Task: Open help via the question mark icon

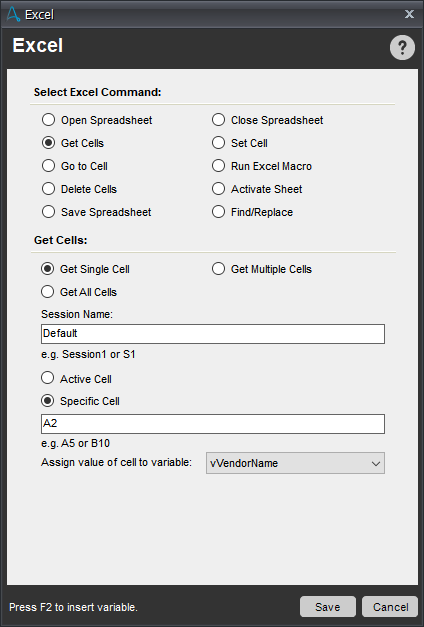Action: [x=402, y=48]
